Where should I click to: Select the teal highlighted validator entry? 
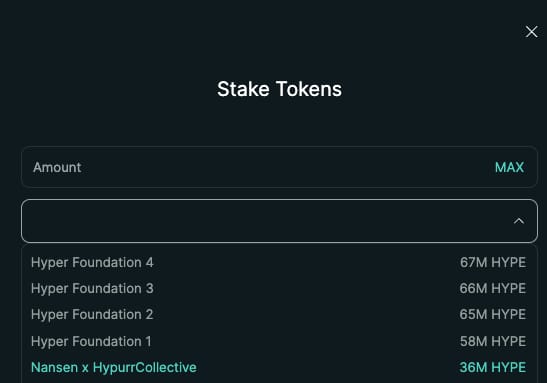tap(278, 367)
